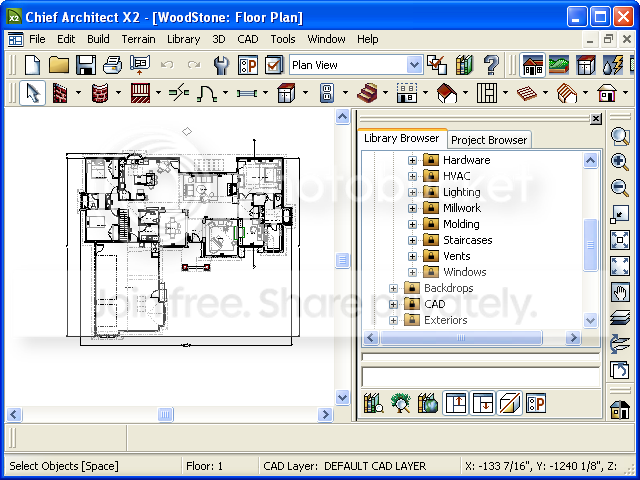Open the Tools menu
Viewport: 640px width, 480px height.
coord(283,39)
